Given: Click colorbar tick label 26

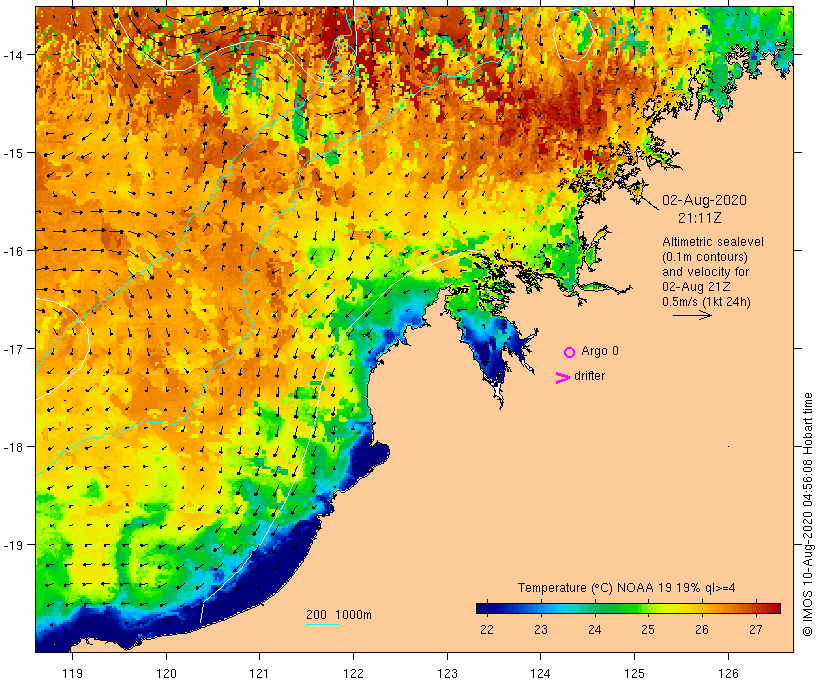Looking at the screenshot, I should [702, 630].
